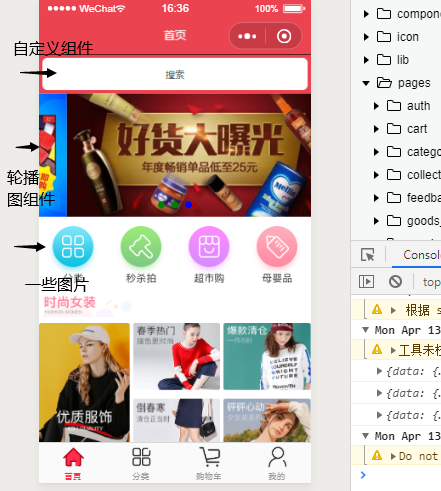Collapse the pages folder arrow
Viewport: 441px width, 491px height.
[366, 83]
